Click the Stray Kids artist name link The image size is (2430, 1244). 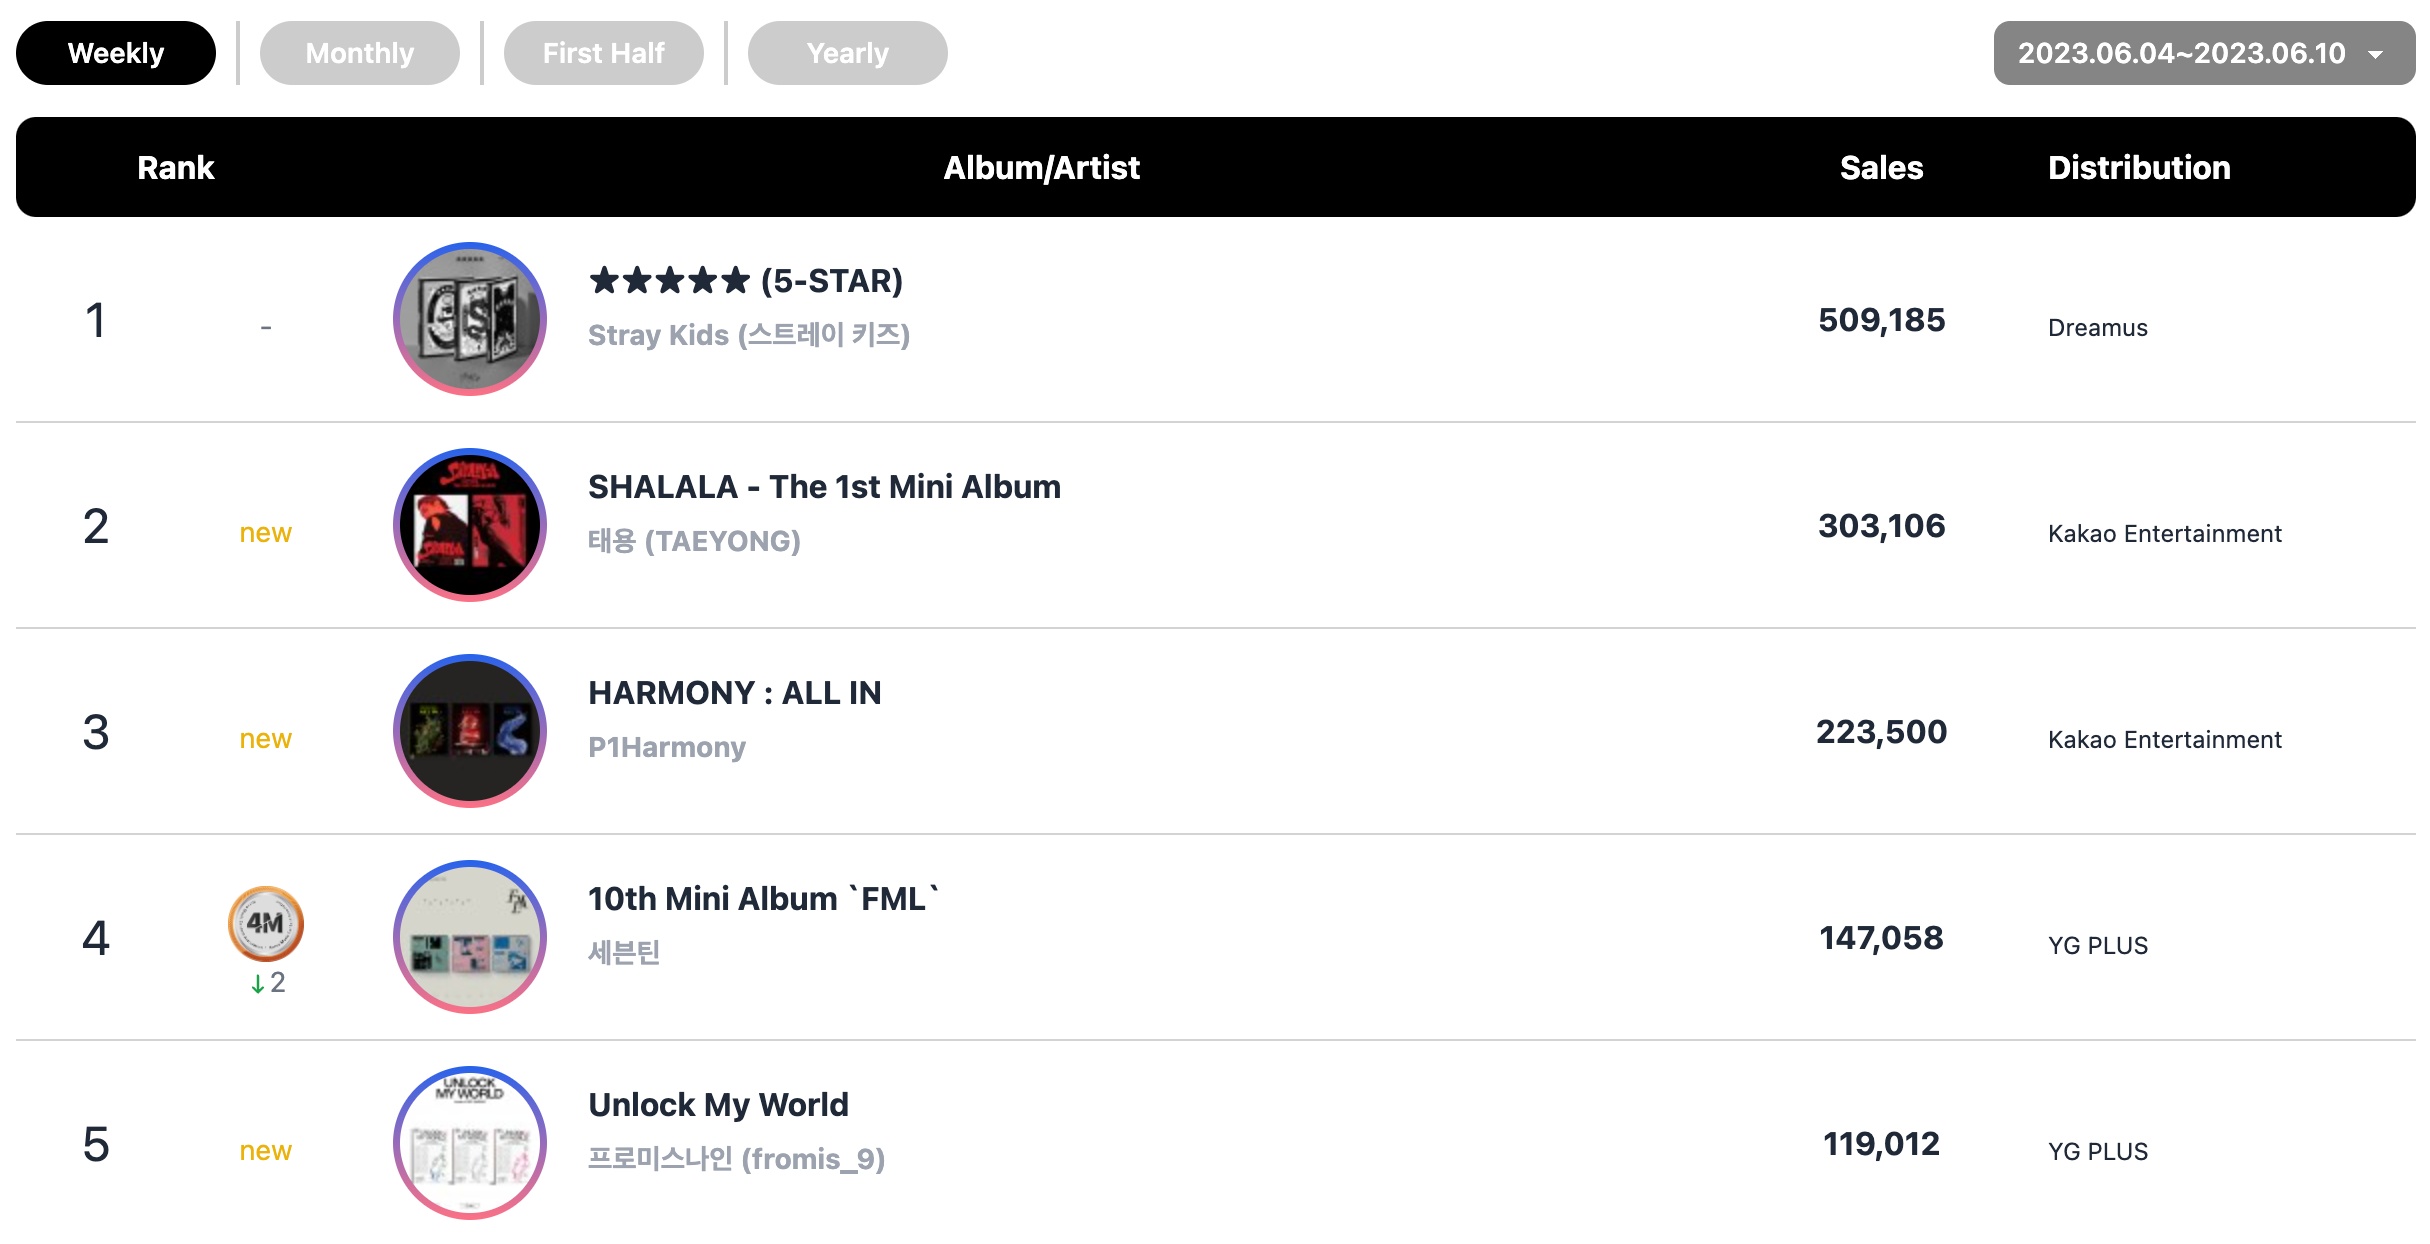click(749, 335)
